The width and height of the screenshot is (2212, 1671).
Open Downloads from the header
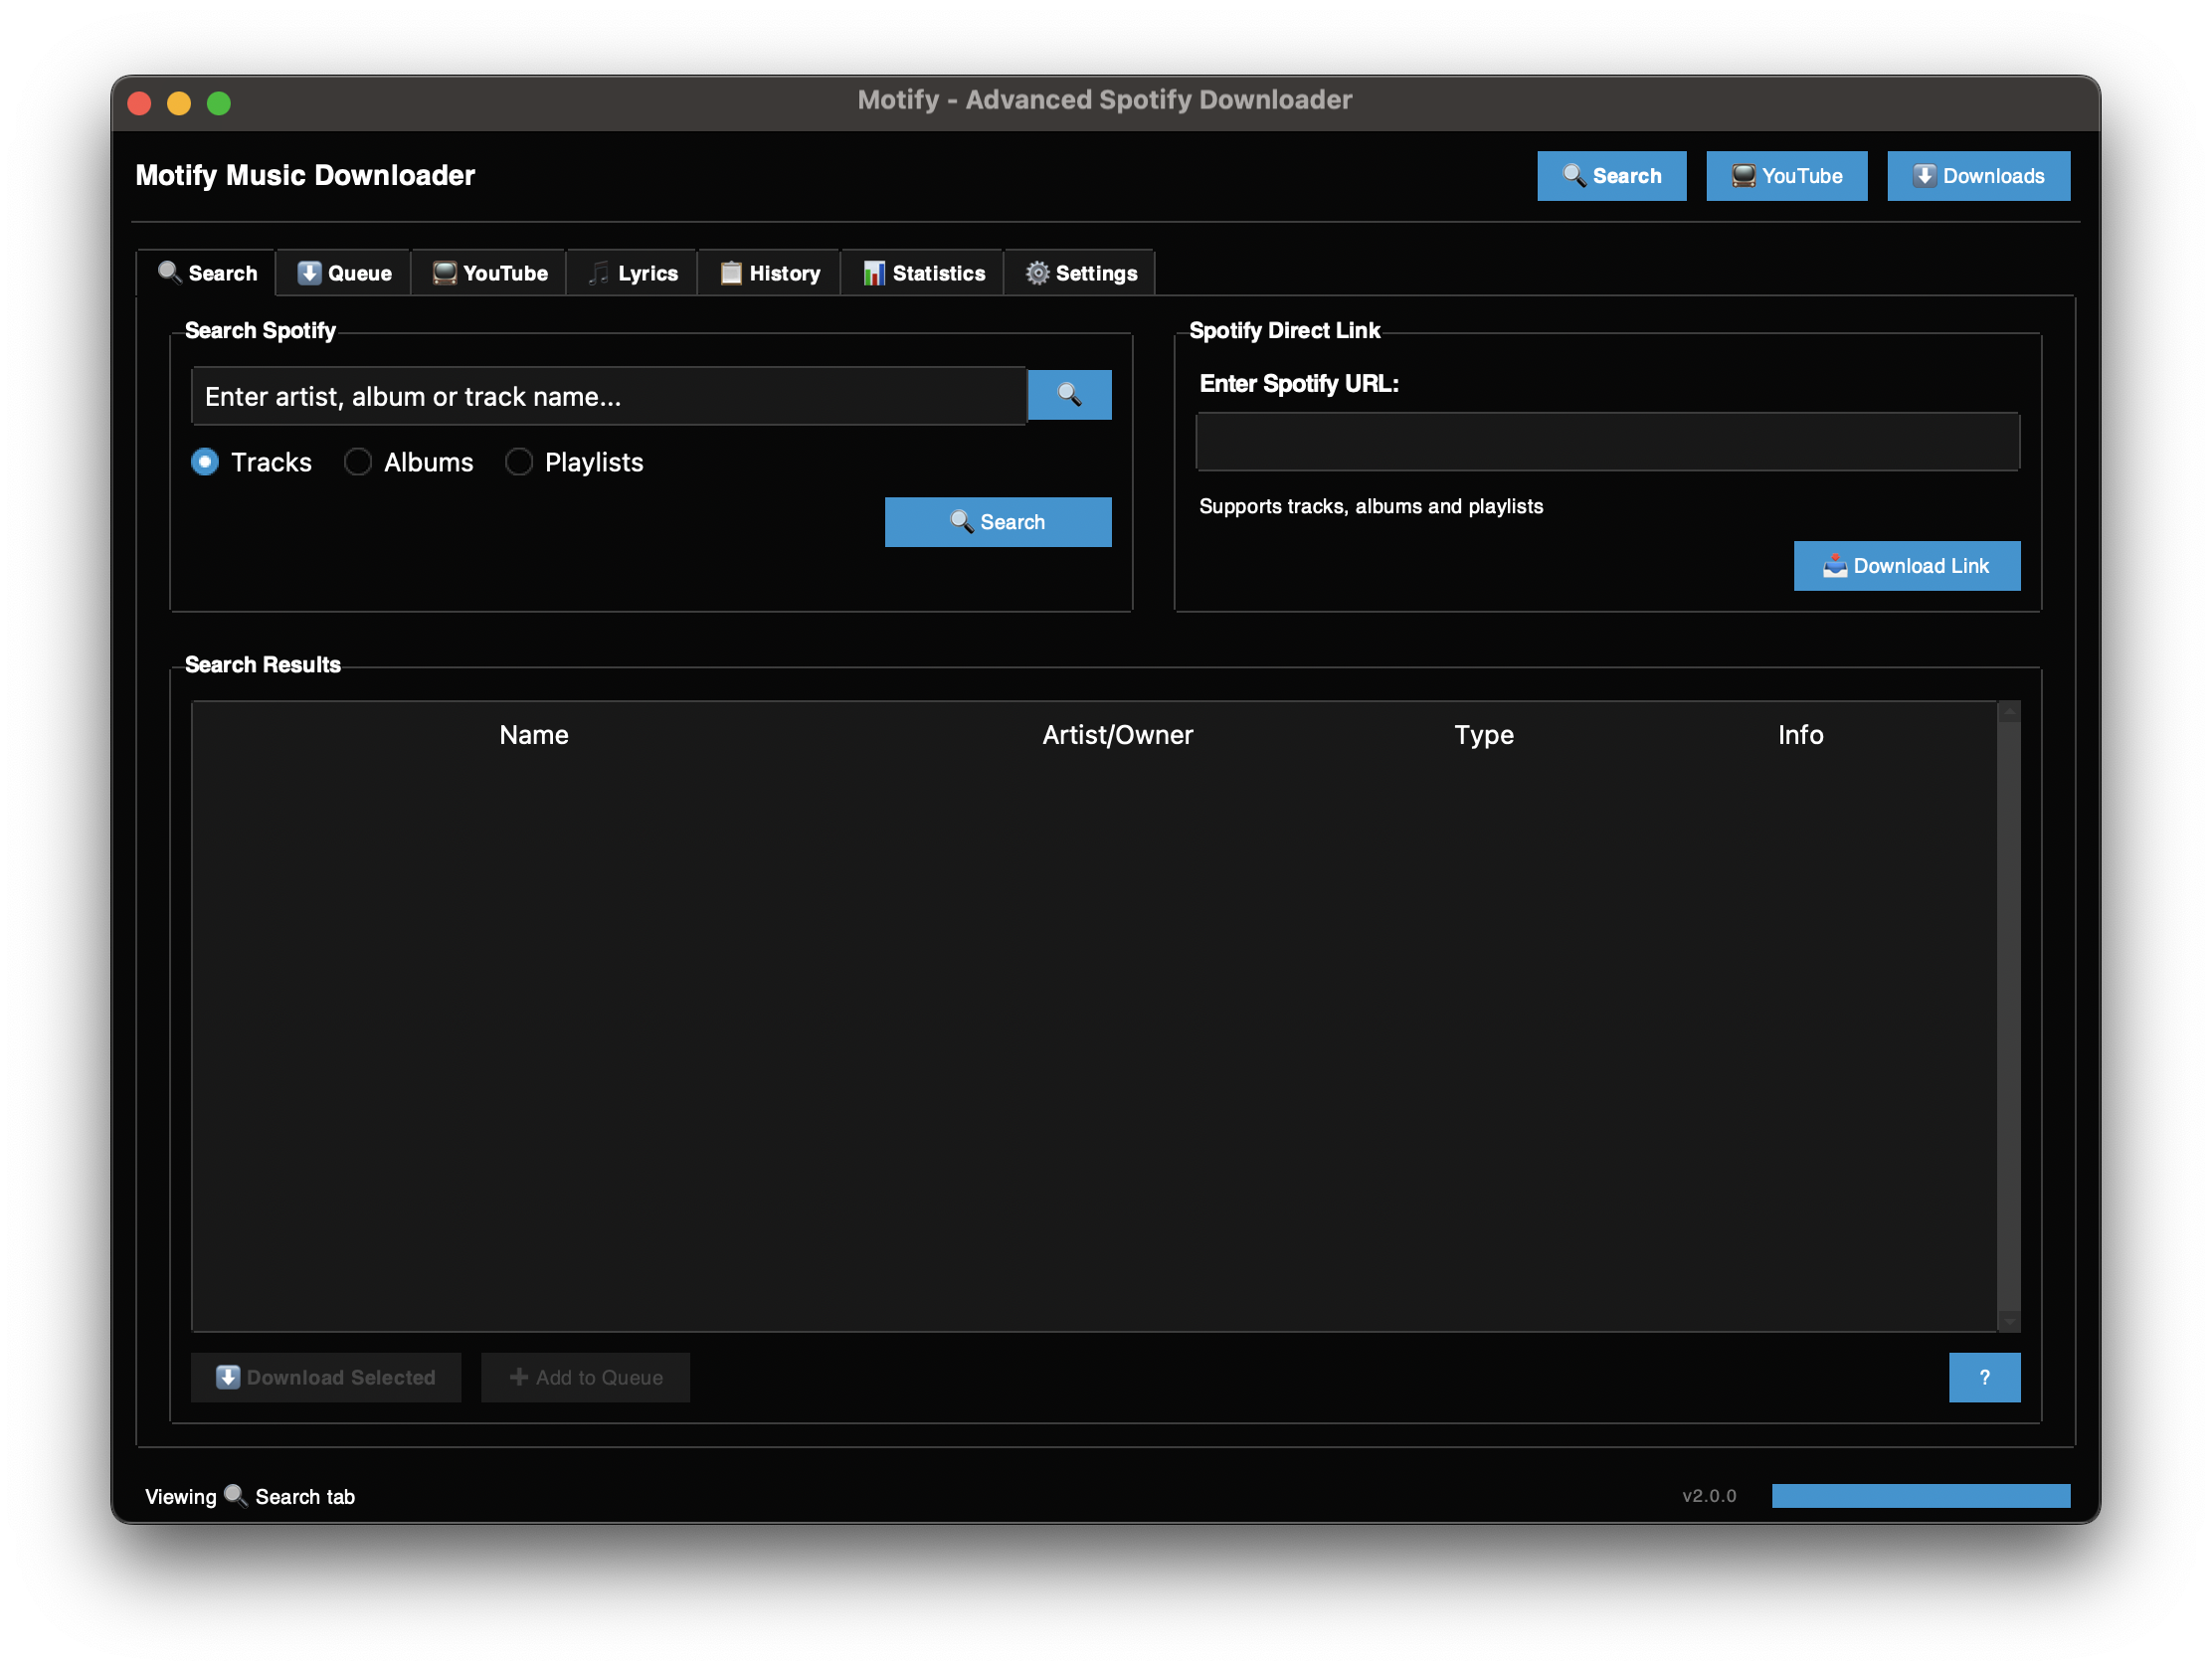click(1978, 176)
